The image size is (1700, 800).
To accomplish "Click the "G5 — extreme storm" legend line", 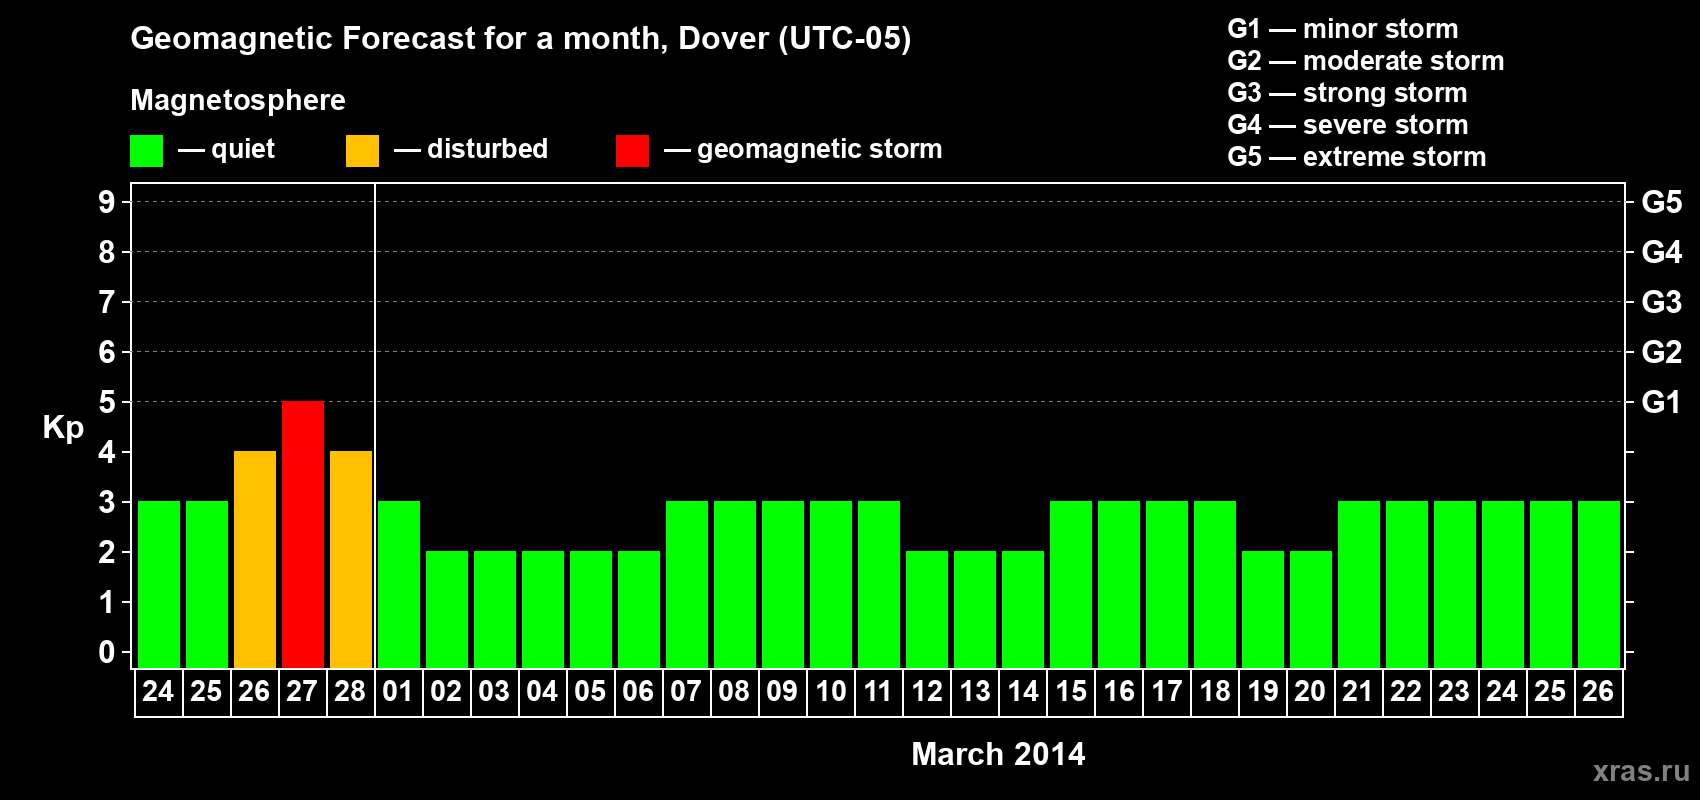I will click(1357, 157).
